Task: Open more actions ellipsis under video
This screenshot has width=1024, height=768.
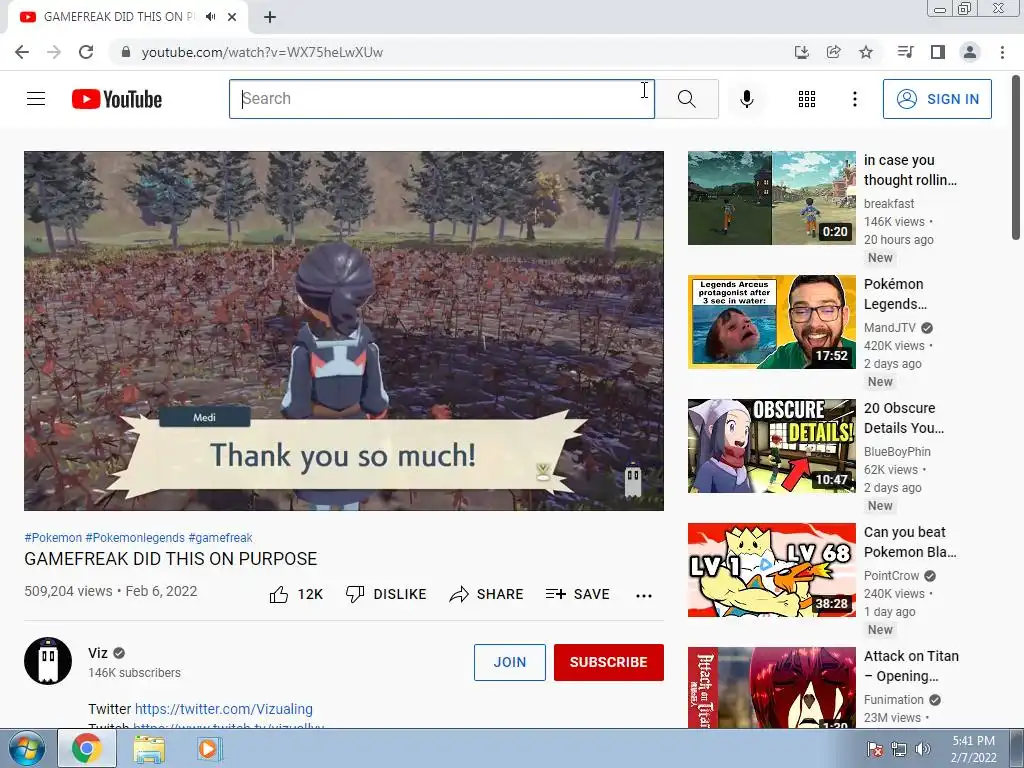Action: coord(644,595)
